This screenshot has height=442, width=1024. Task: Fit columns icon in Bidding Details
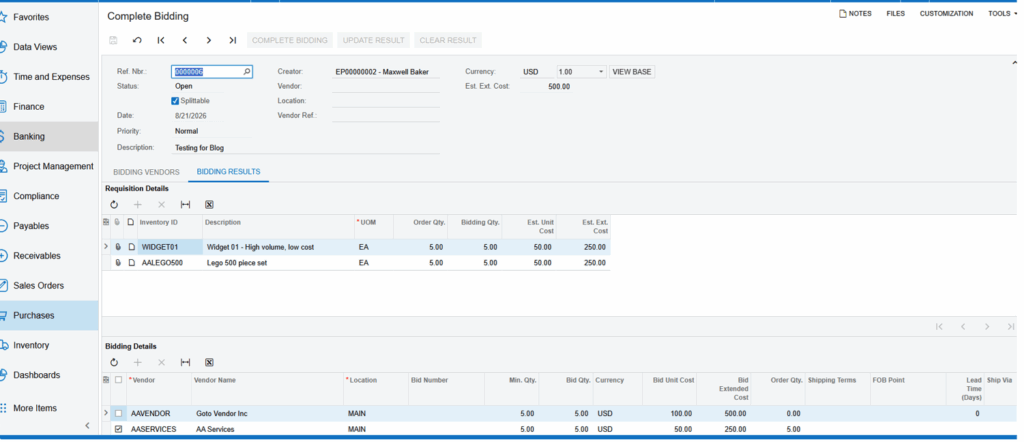tap(185, 362)
